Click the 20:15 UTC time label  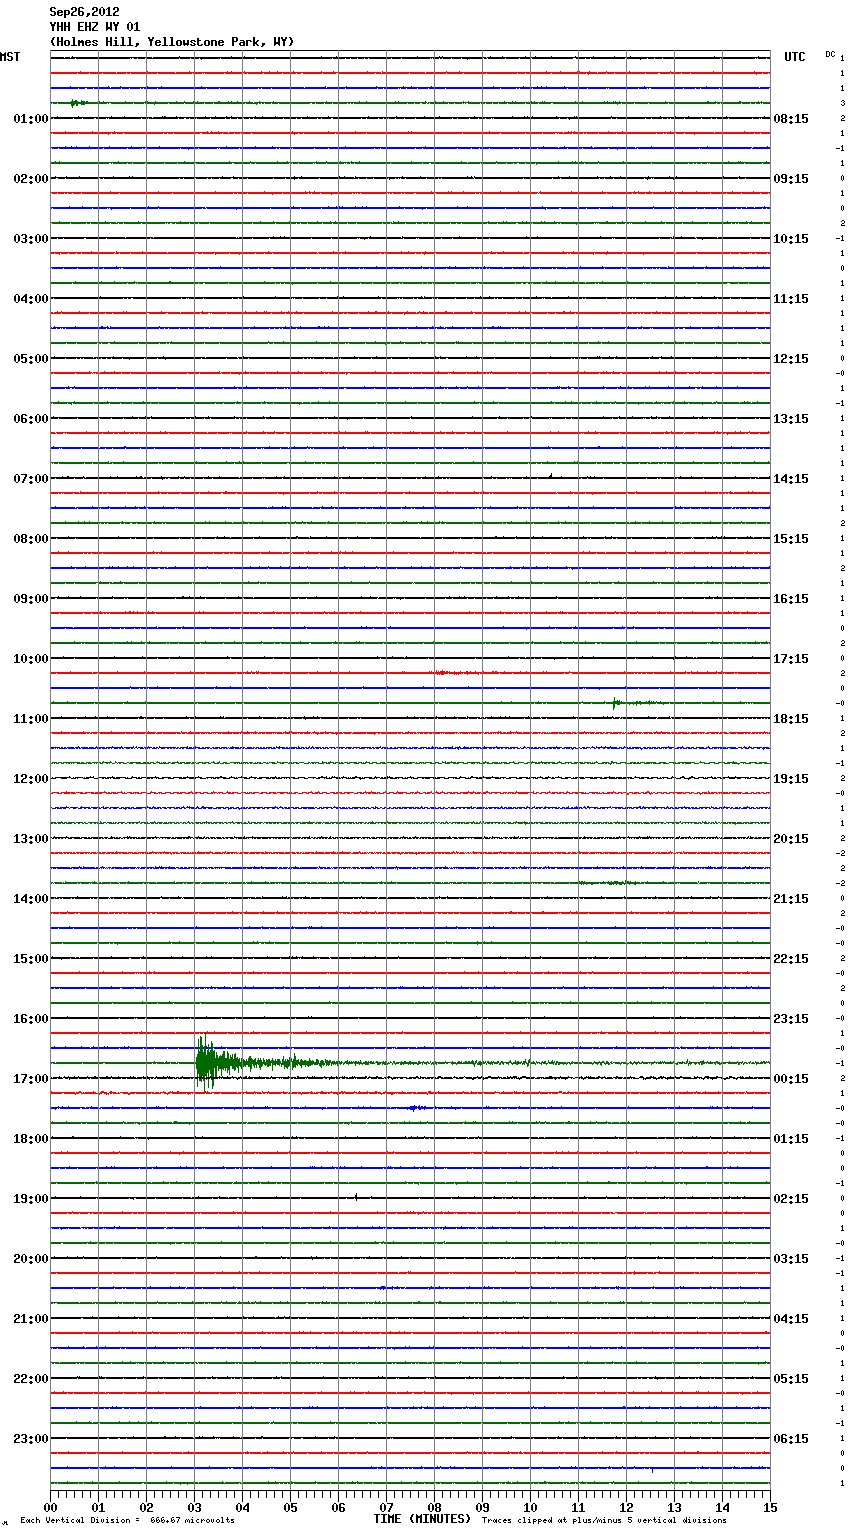791,839
